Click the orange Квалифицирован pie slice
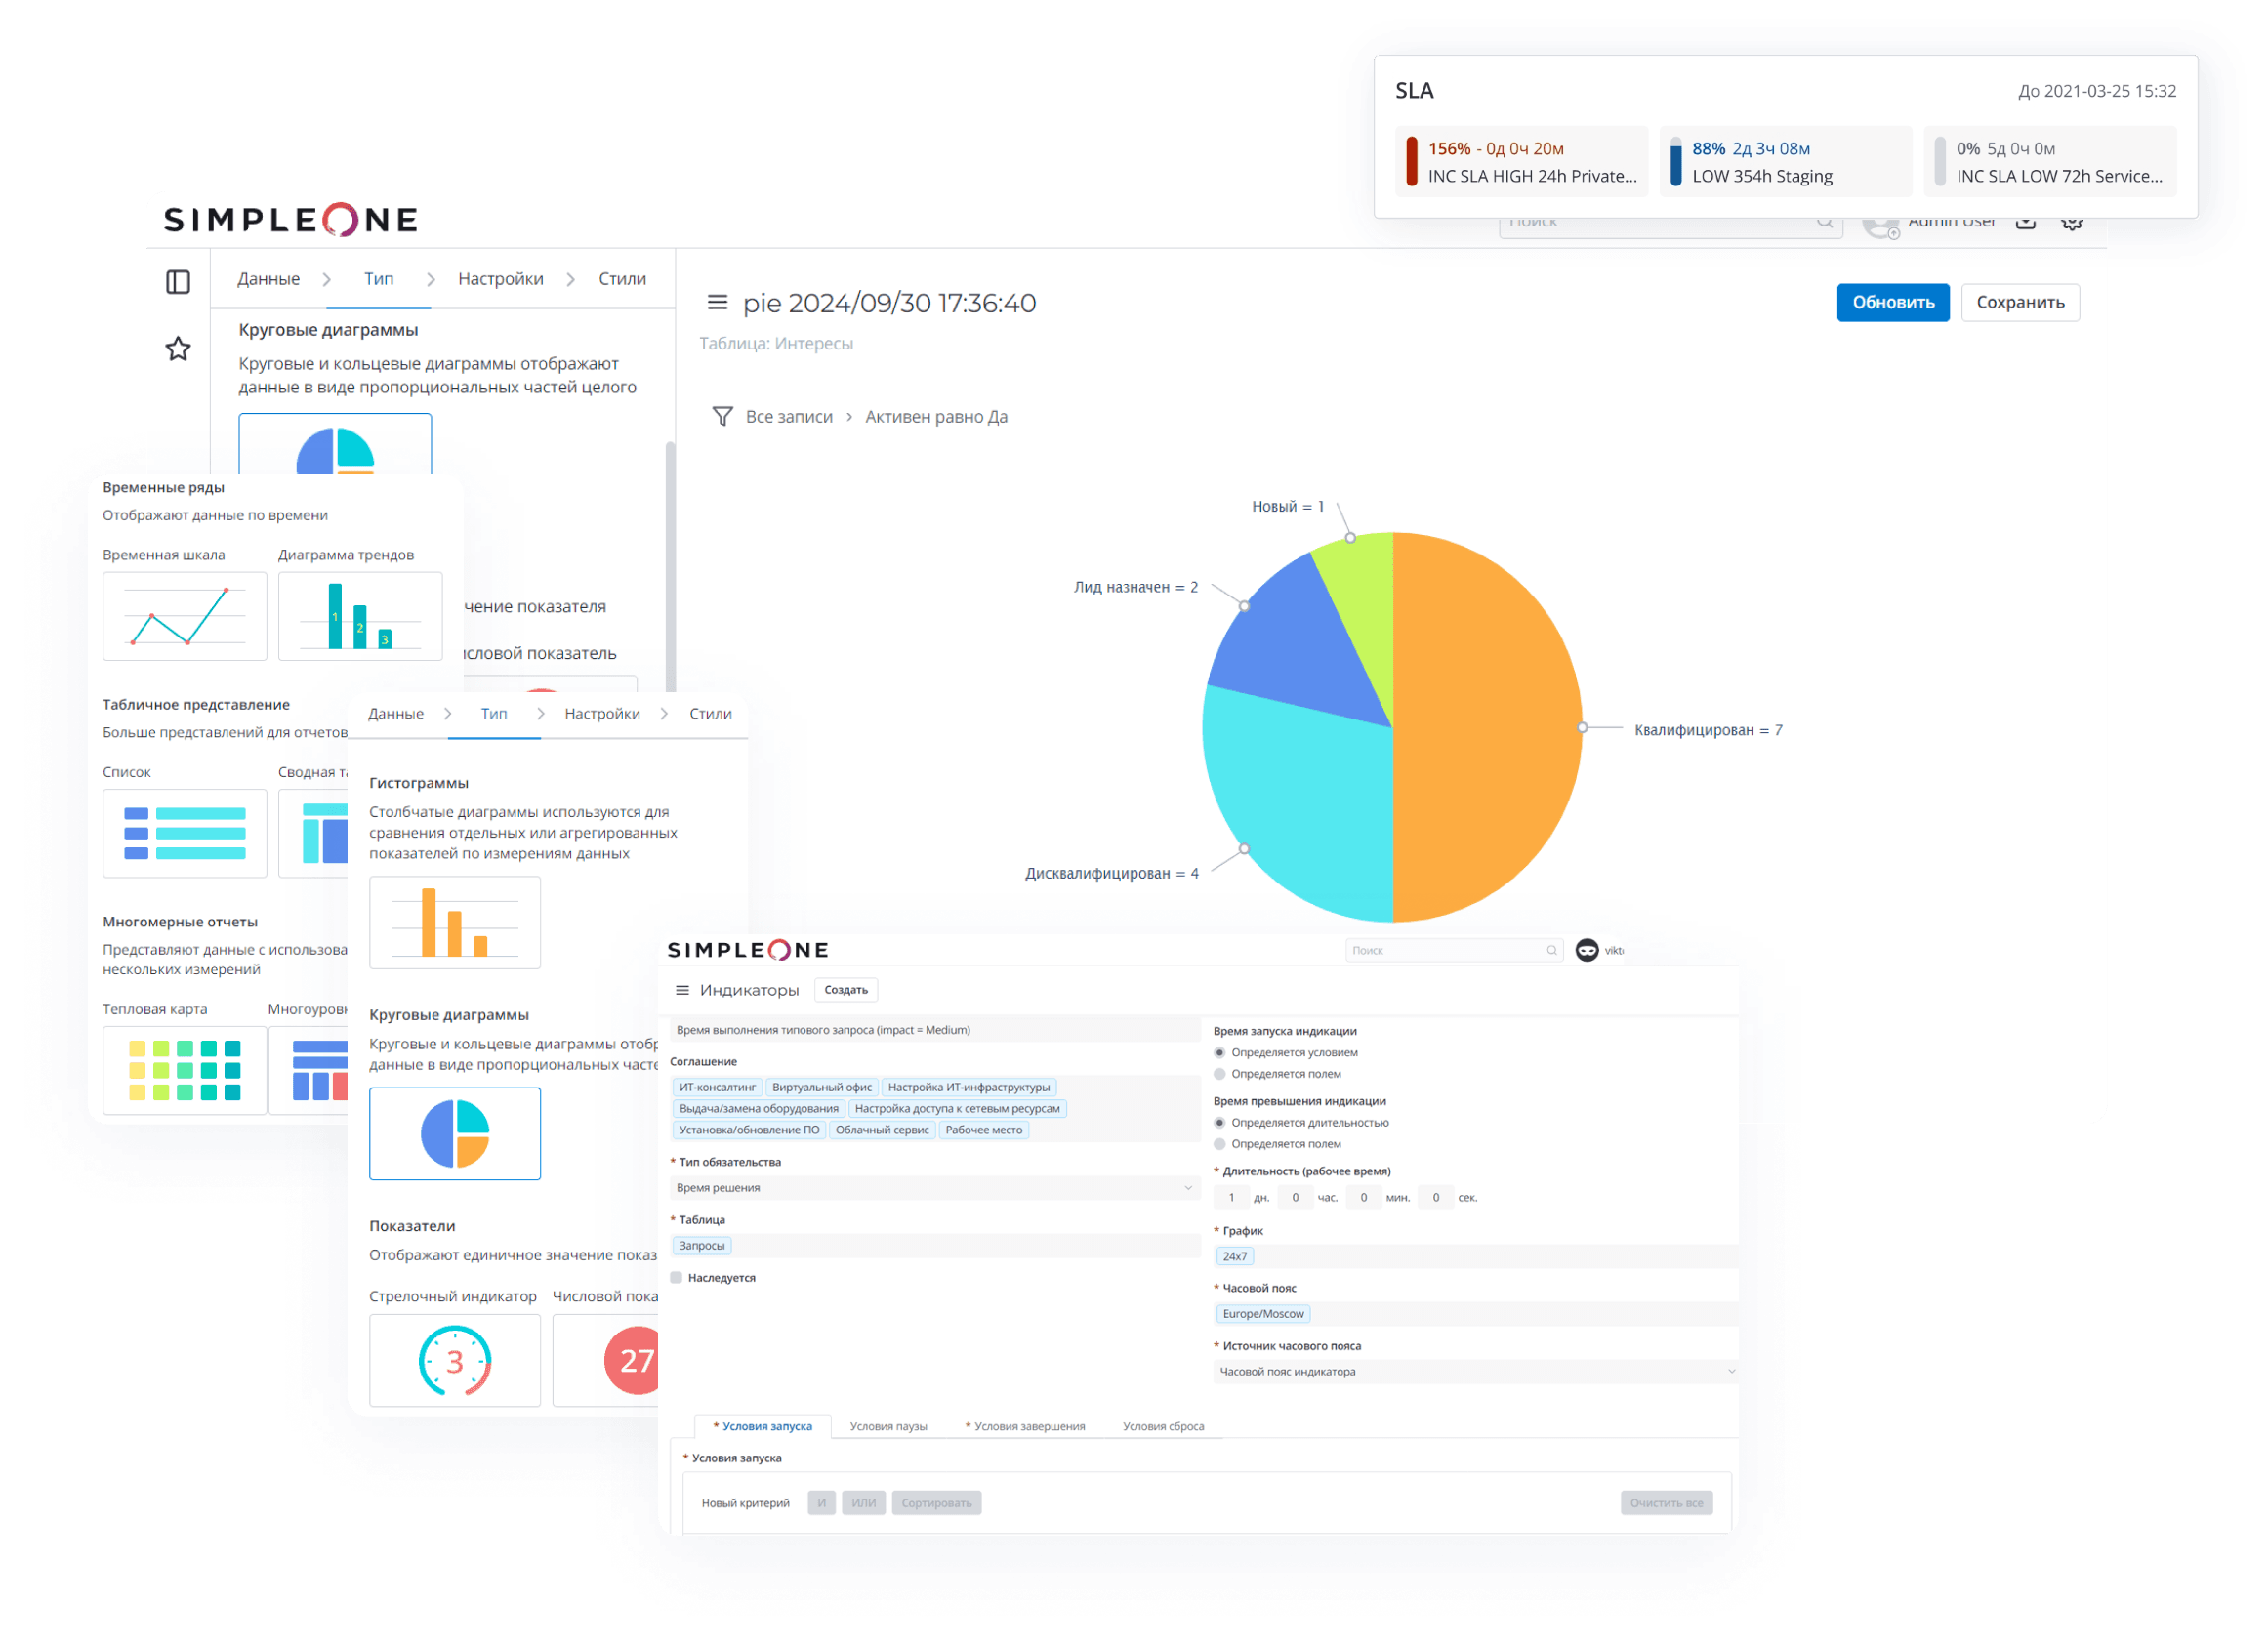This screenshot has height=1643, width=2268. click(1490, 727)
